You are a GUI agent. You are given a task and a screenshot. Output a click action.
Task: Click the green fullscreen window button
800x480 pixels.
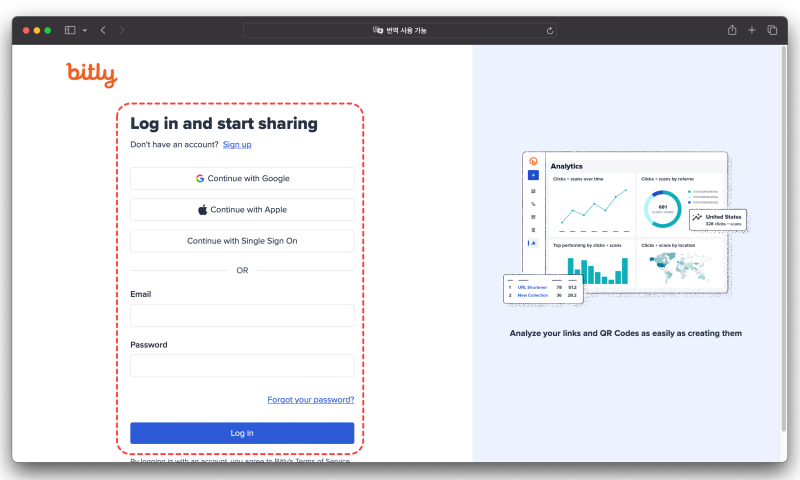[47, 30]
